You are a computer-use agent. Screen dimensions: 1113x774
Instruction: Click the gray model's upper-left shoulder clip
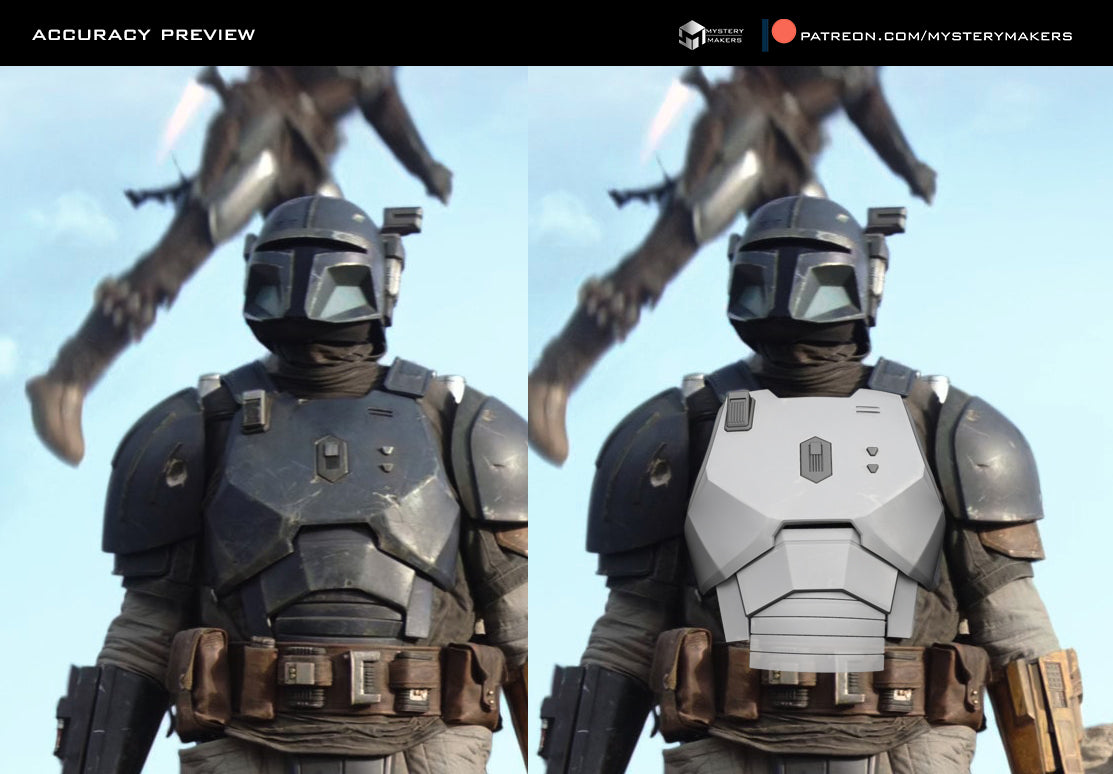pos(740,410)
